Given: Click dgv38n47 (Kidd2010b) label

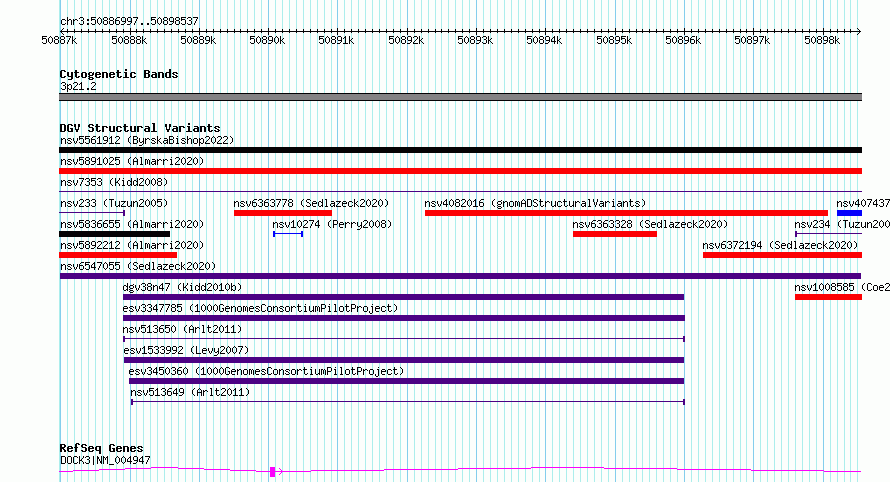Looking at the screenshot, I should 182,287.
